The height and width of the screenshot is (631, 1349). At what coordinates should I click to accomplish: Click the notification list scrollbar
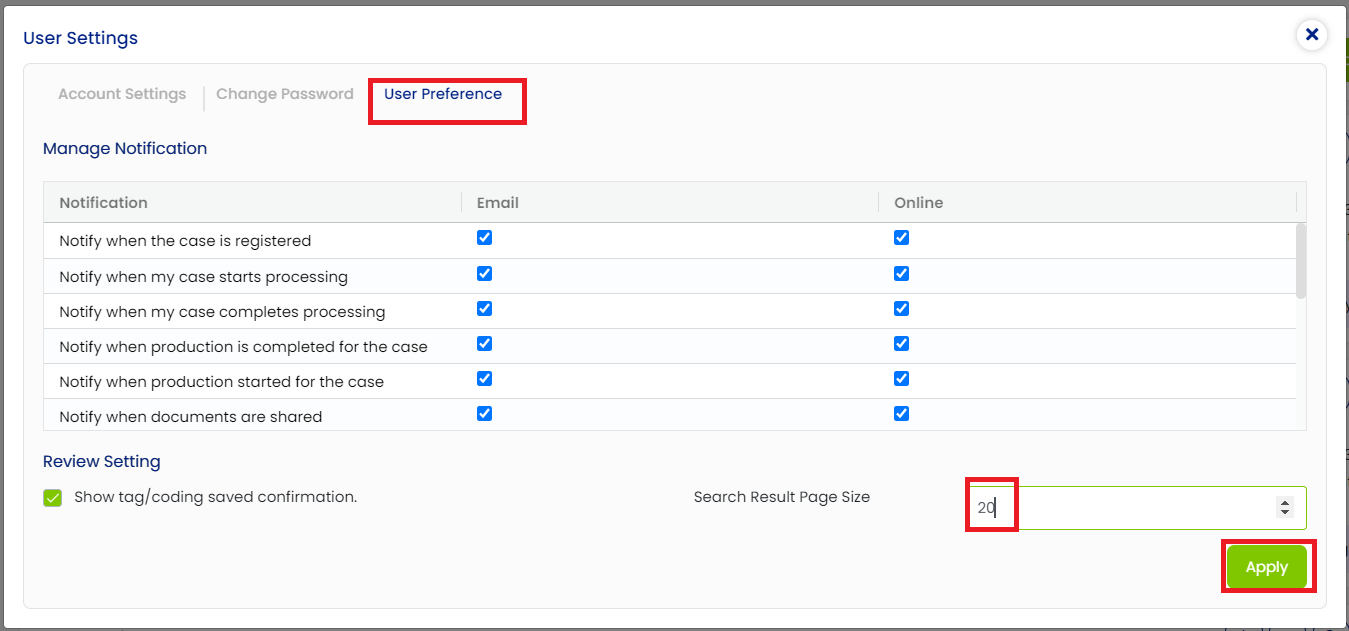1300,261
